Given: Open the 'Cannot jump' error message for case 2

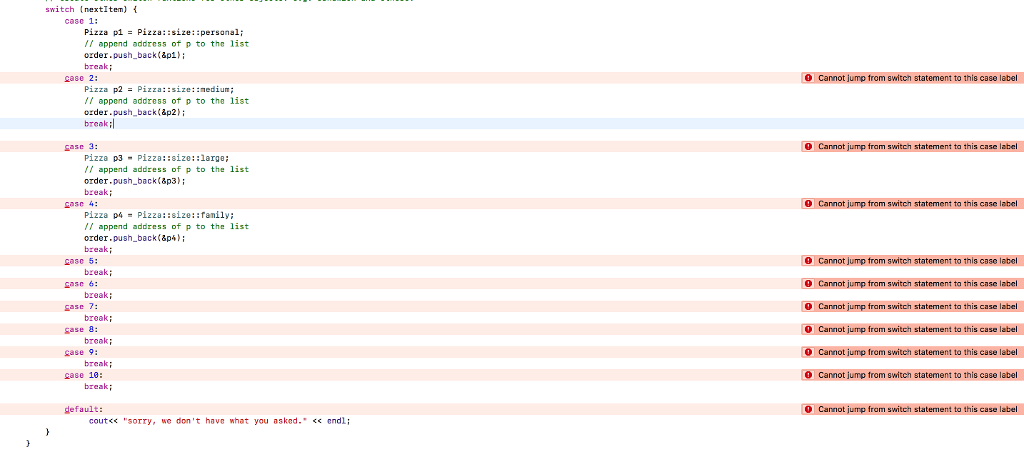Looking at the screenshot, I should [918, 78].
